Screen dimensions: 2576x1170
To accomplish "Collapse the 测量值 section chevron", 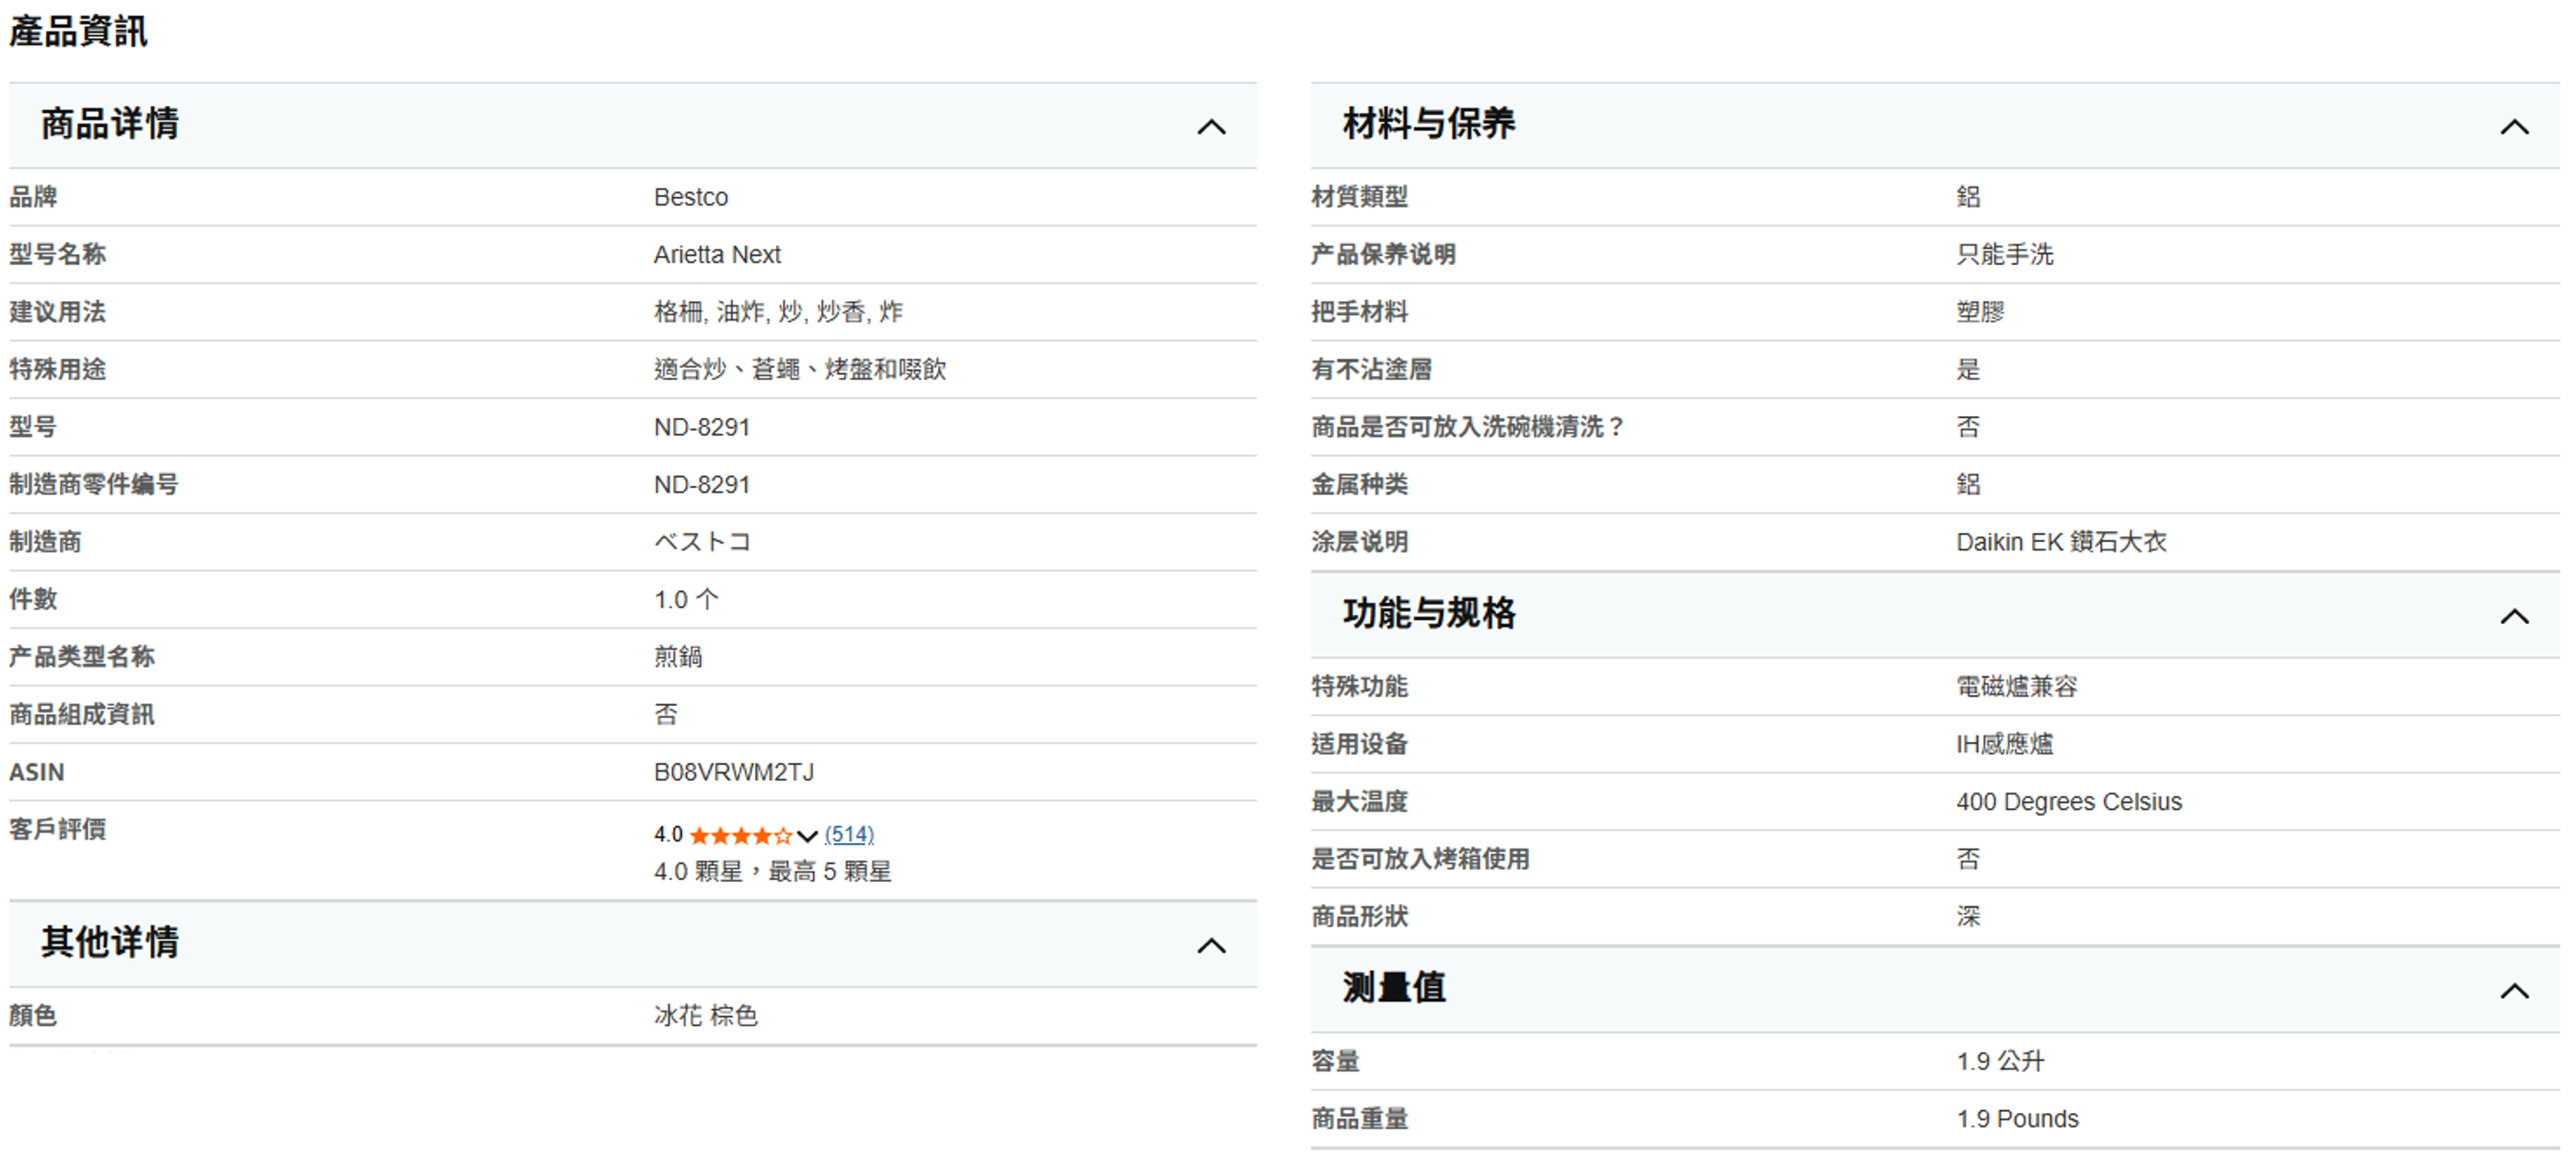I will [2514, 991].
